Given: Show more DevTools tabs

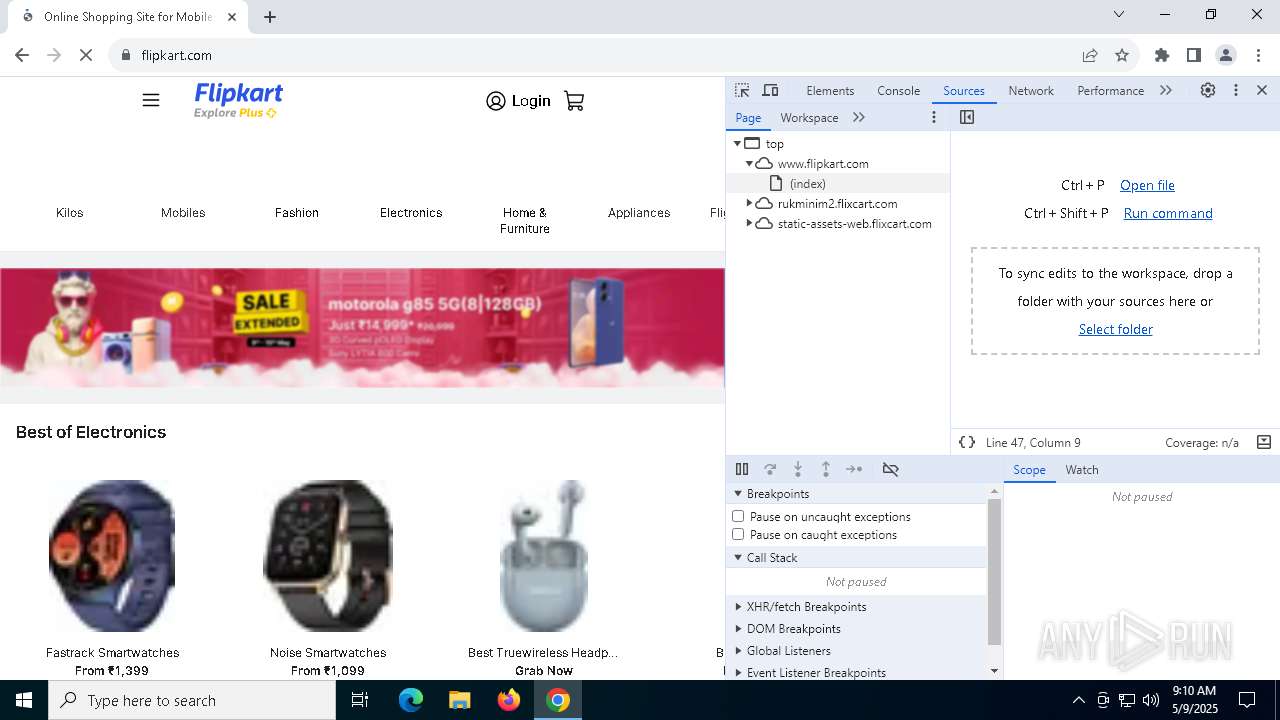Looking at the screenshot, I should (1166, 90).
